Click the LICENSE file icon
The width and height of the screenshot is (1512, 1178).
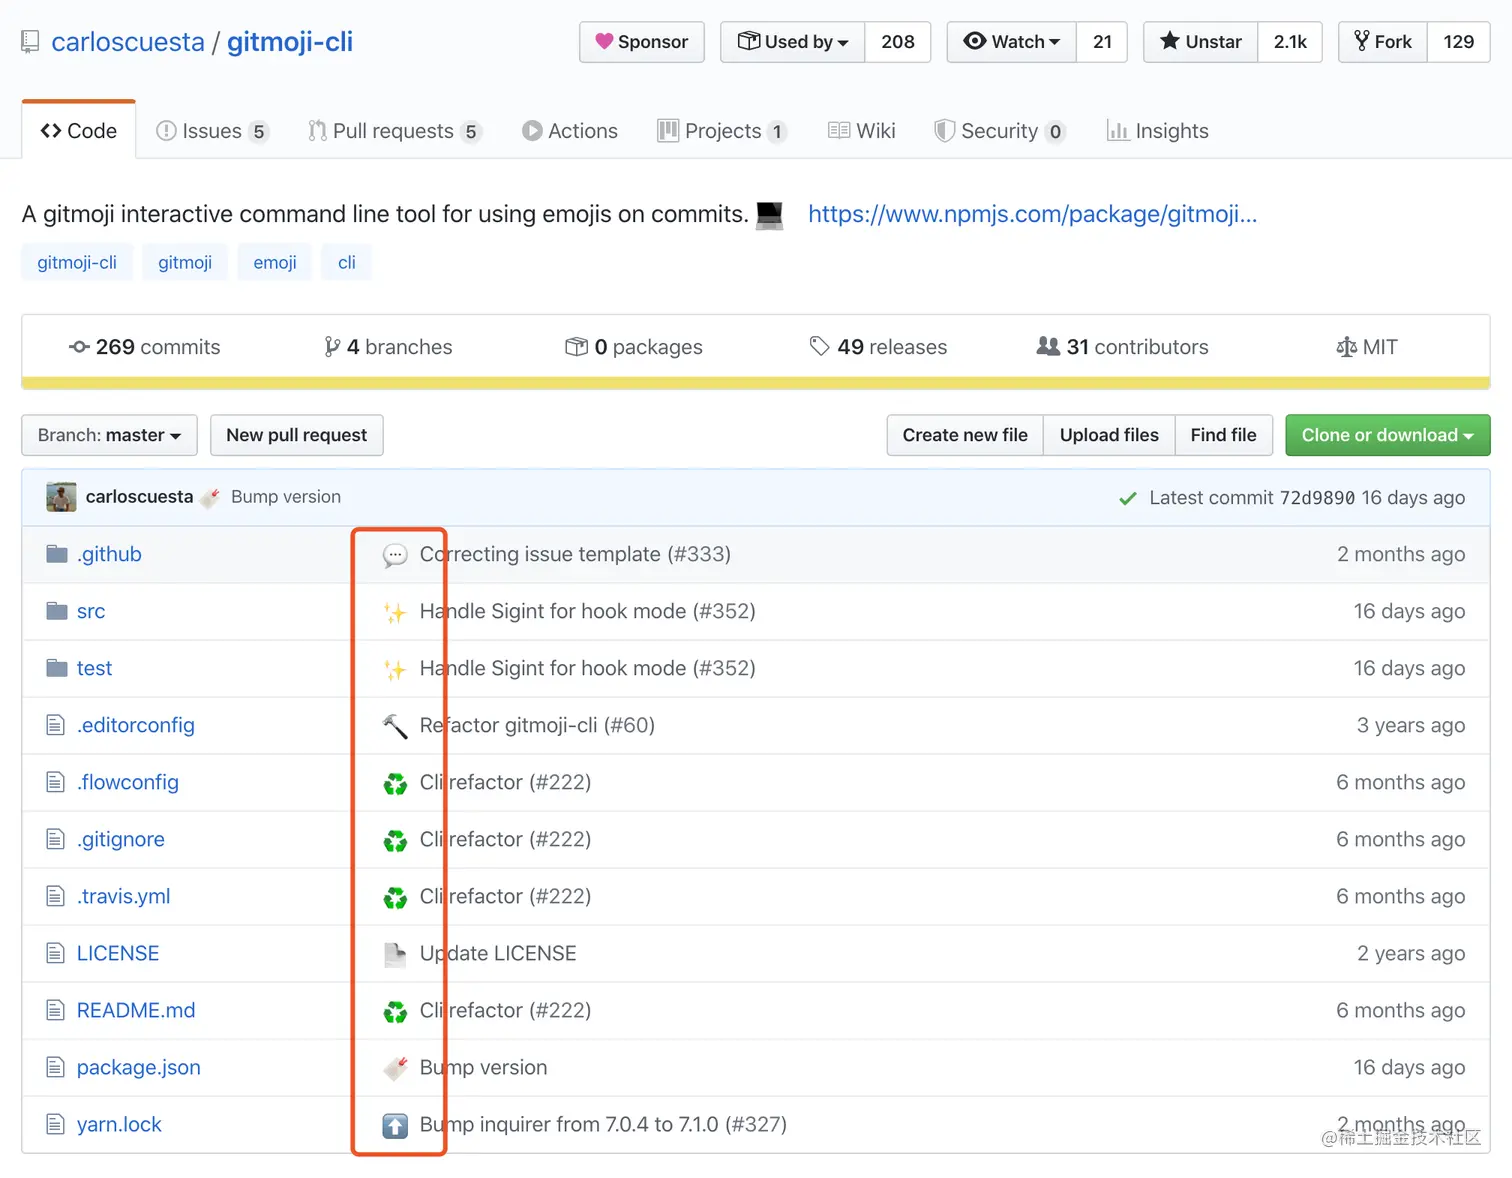[56, 953]
